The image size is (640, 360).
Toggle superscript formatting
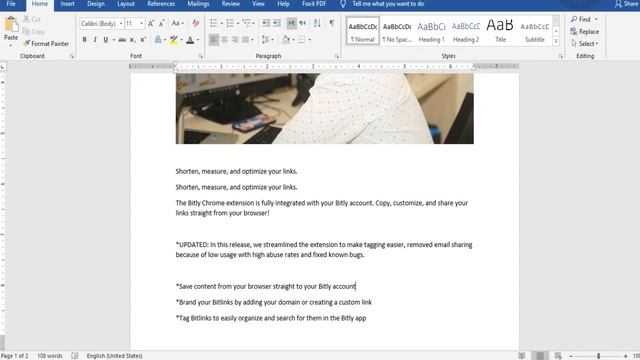[x=143, y=40]
